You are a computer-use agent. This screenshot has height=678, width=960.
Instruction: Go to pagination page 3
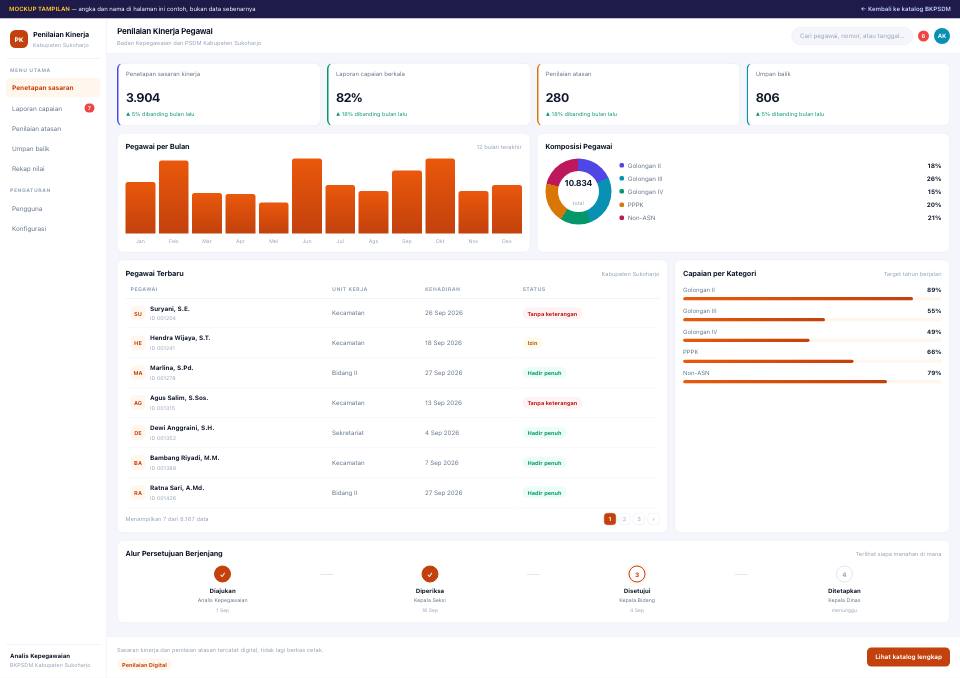639,519
